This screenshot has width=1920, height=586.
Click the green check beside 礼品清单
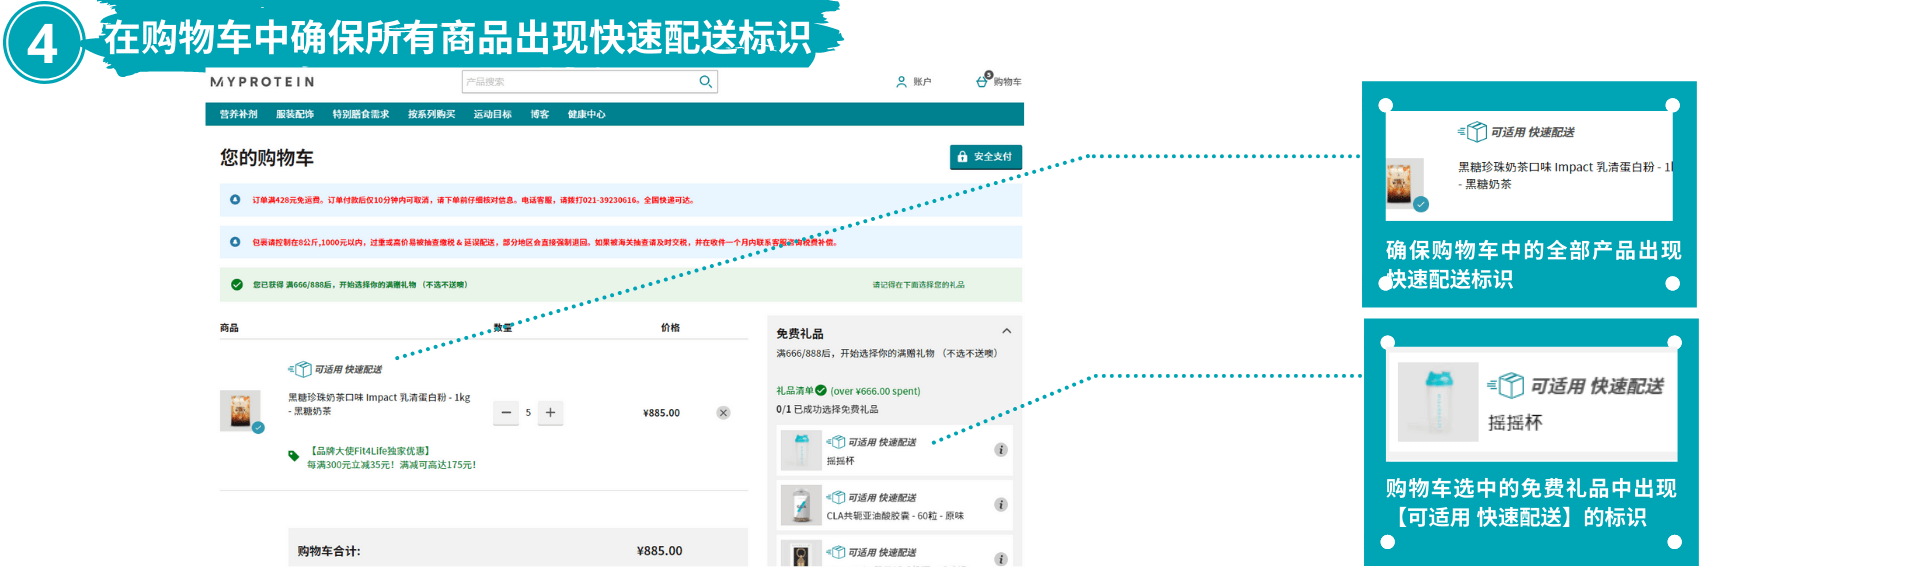(821, 391)
